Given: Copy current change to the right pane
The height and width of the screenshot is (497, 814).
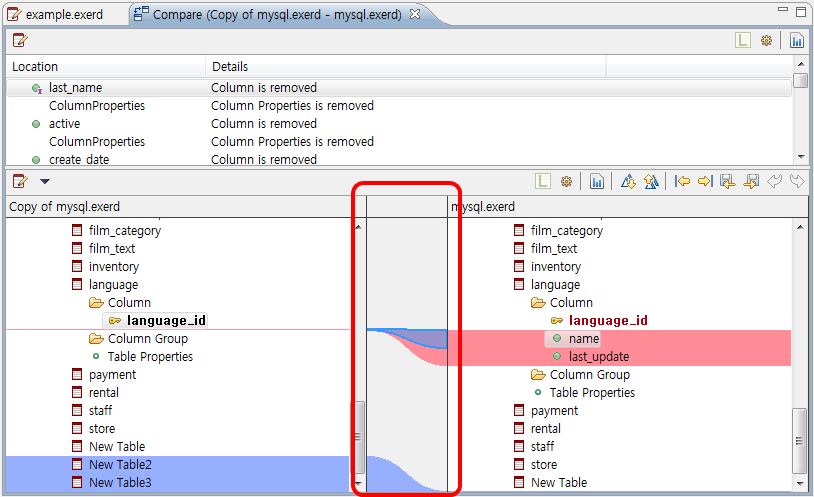Looking at the screenshot, I should 705,181.
